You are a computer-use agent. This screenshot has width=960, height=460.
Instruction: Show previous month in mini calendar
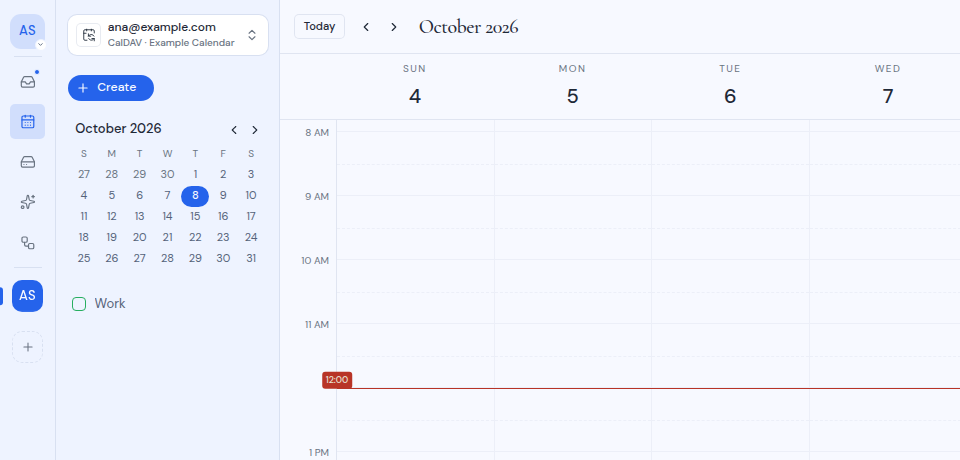point(234,130)
